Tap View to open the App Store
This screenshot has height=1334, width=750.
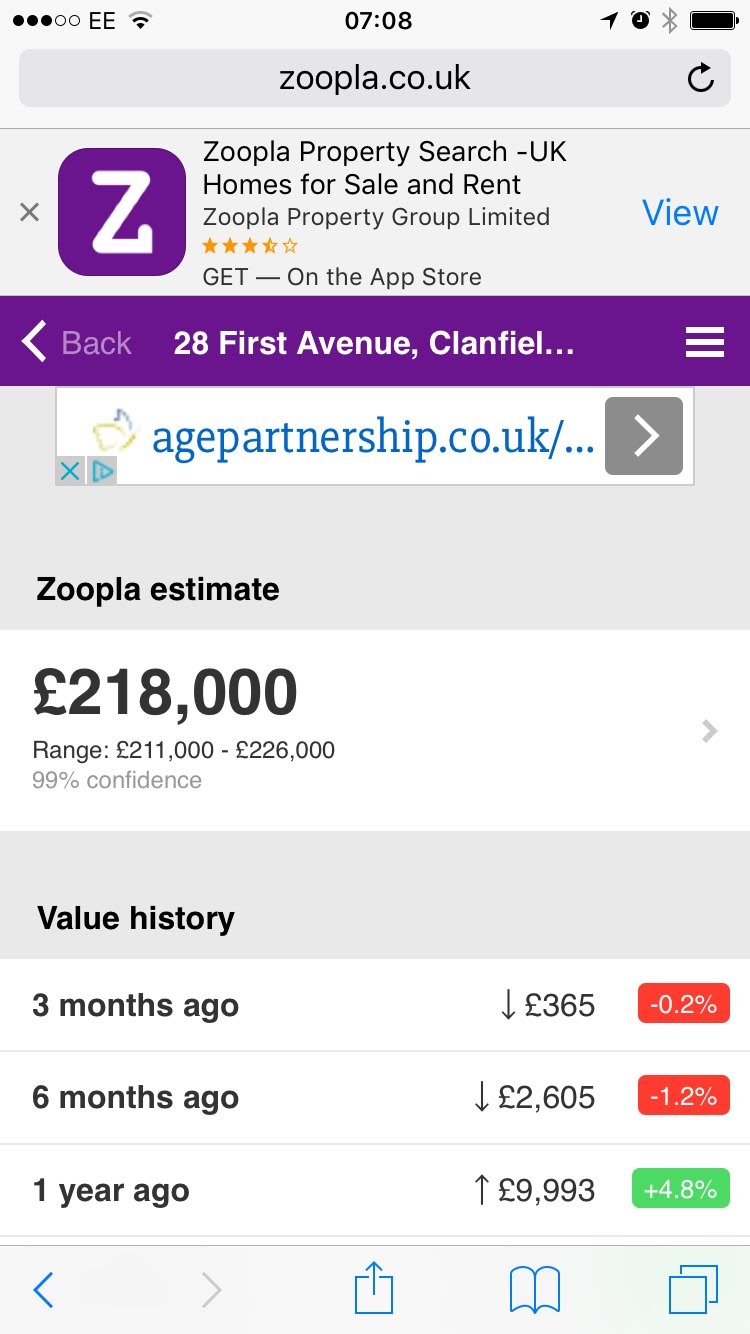(x=680, y=212)
